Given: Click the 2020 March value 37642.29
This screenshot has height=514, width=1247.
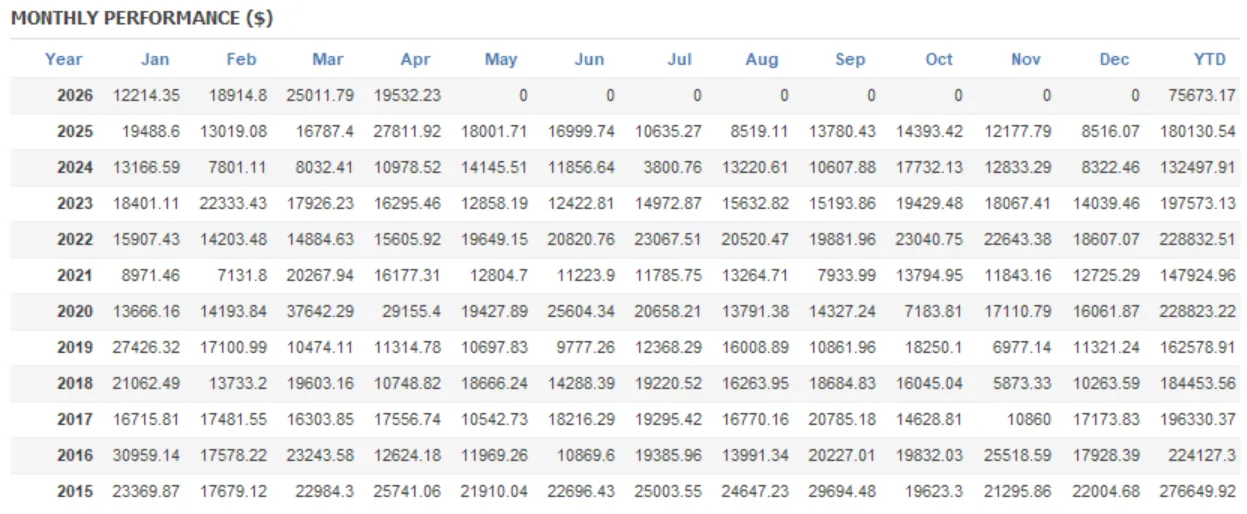Looking at the screenshot, I should [321, 312].
